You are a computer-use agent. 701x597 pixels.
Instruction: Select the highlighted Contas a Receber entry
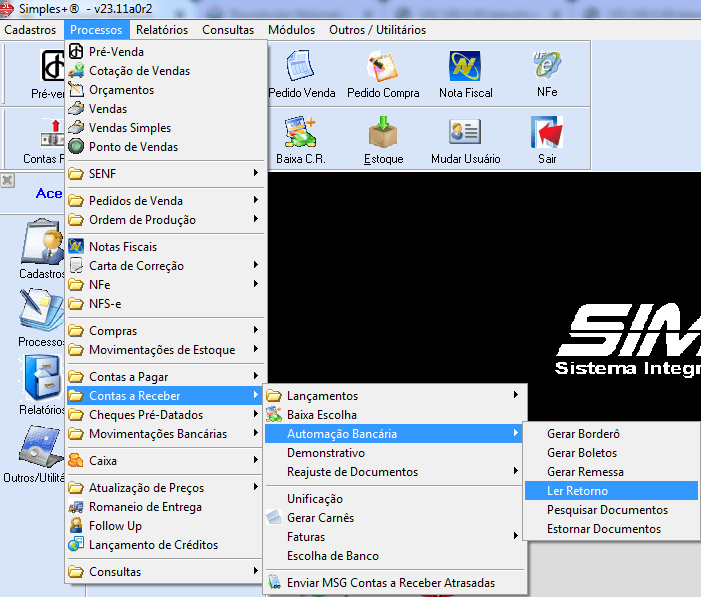pyautogui.click(x=166, y=396)
